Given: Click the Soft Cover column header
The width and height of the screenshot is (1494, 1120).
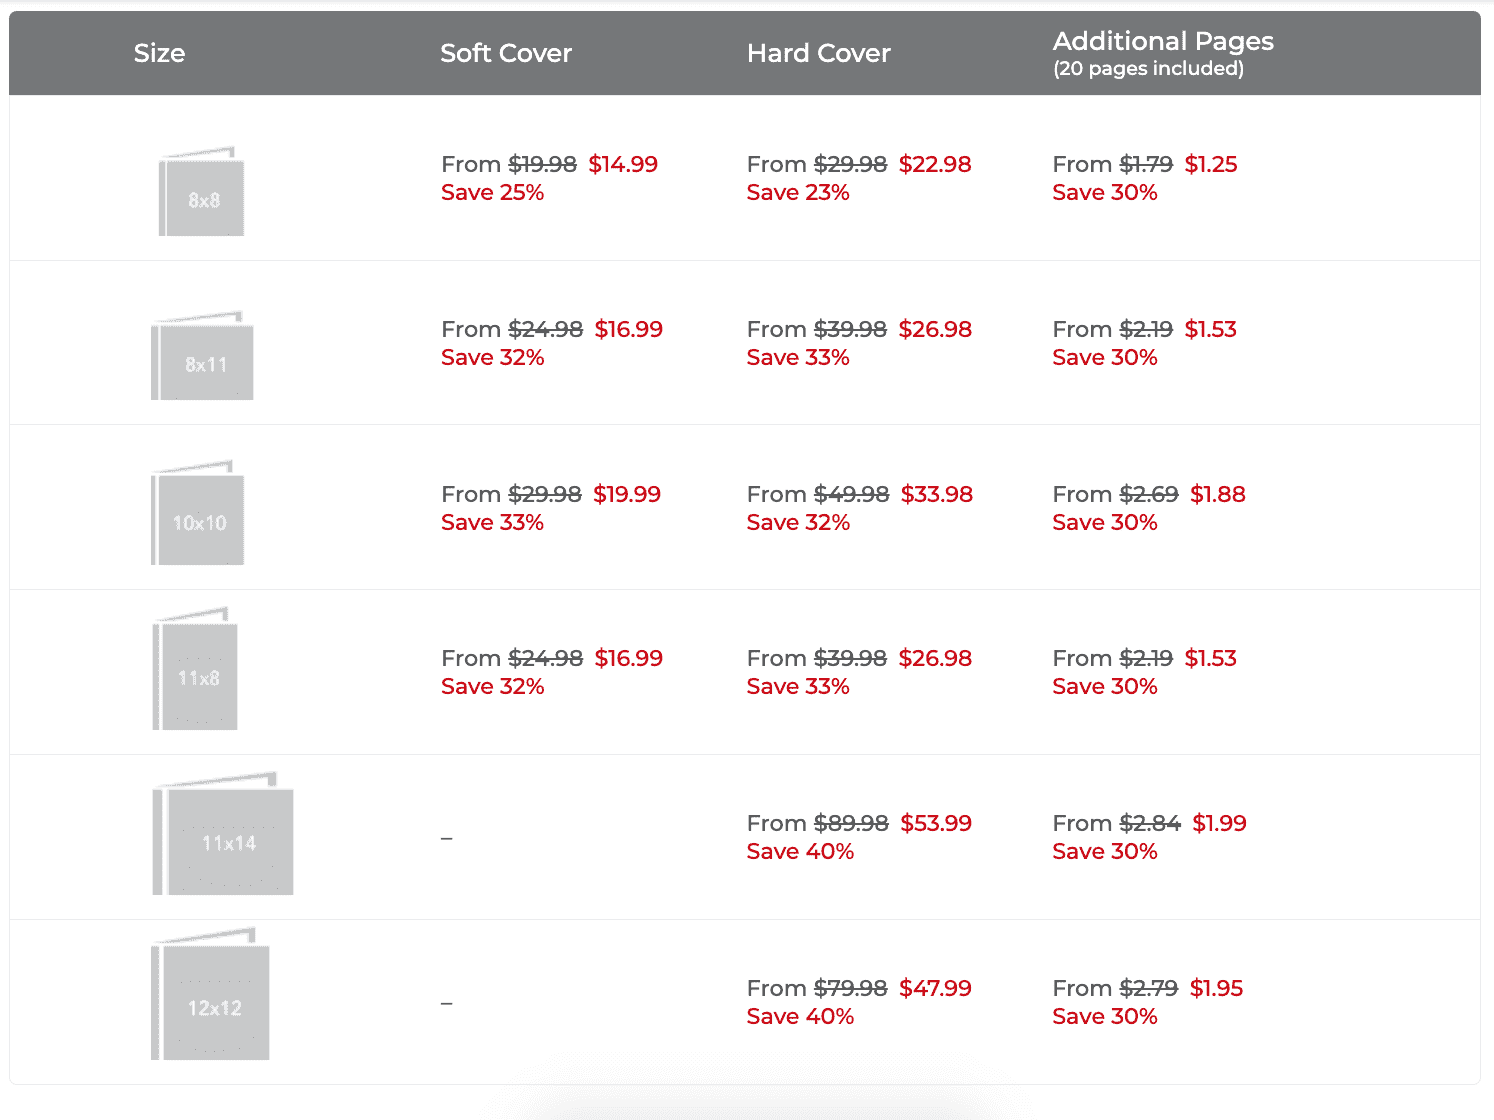Looking at the screenshot, I should point(506,53).
